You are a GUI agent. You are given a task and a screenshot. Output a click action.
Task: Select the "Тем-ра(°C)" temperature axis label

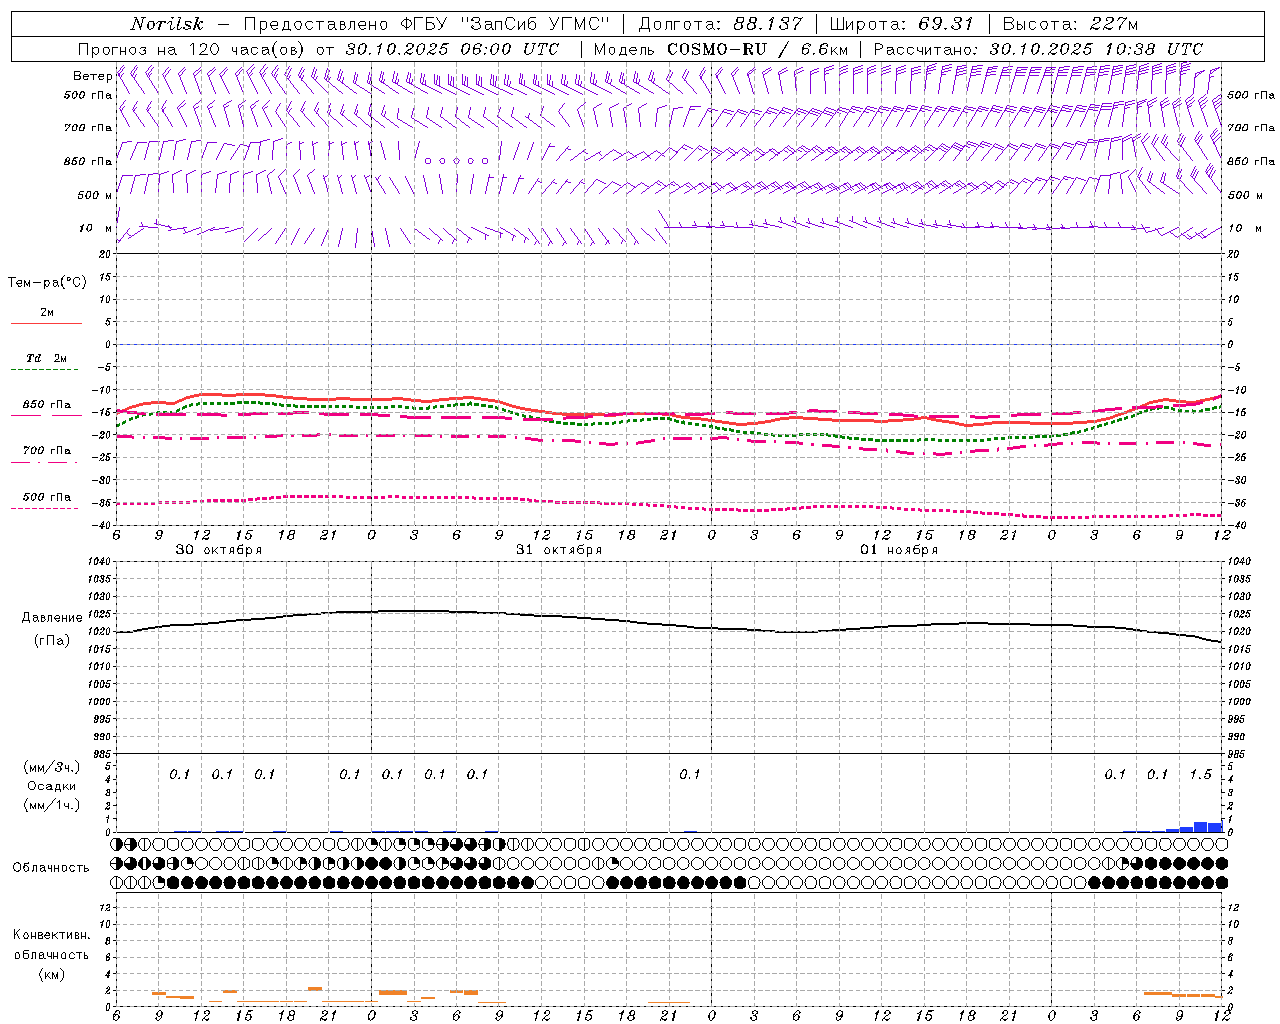coord(47,283)
